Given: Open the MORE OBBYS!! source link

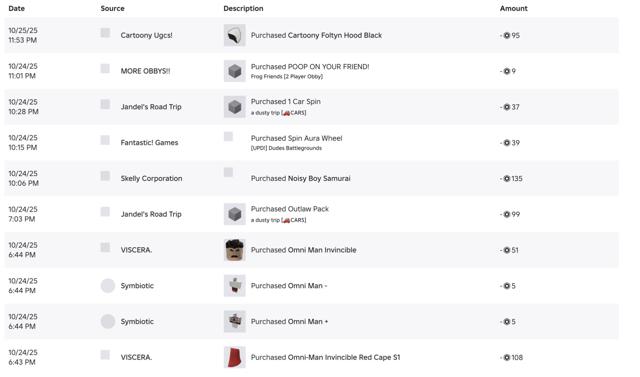Looking at the screenshot, I should pos(145,71).
